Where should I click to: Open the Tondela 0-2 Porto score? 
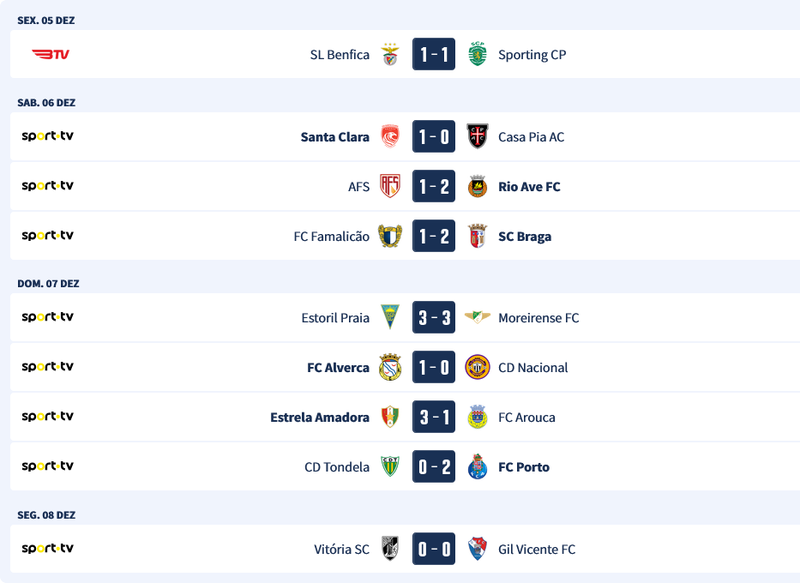coord(434,467)
